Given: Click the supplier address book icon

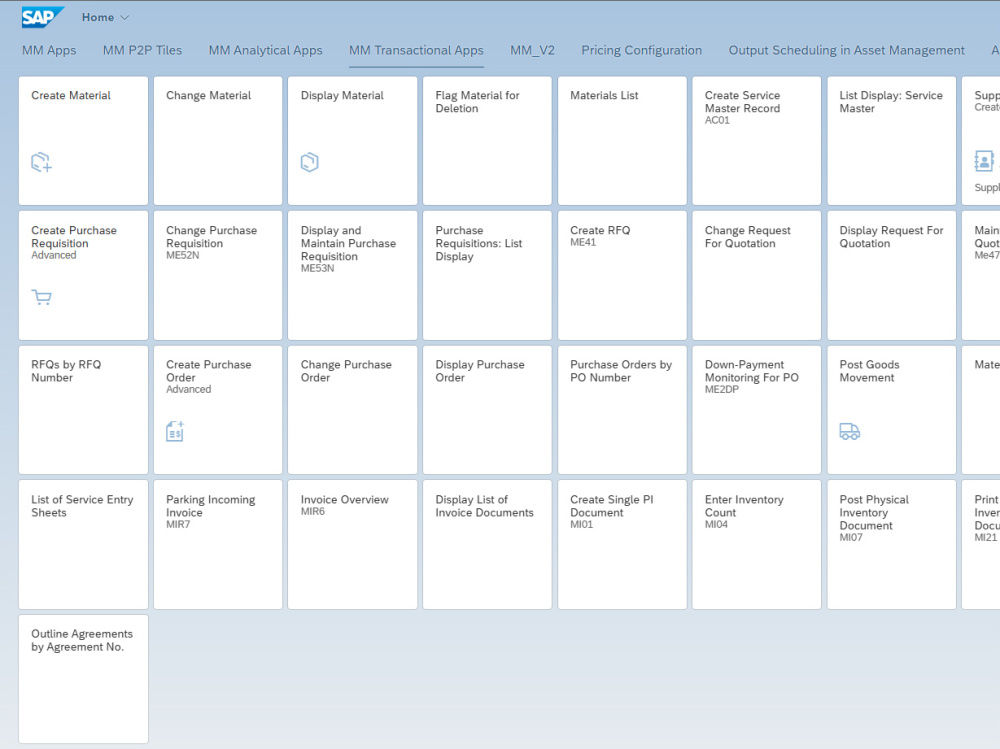Looking at the screenshot, I should (x=984, y=161).
